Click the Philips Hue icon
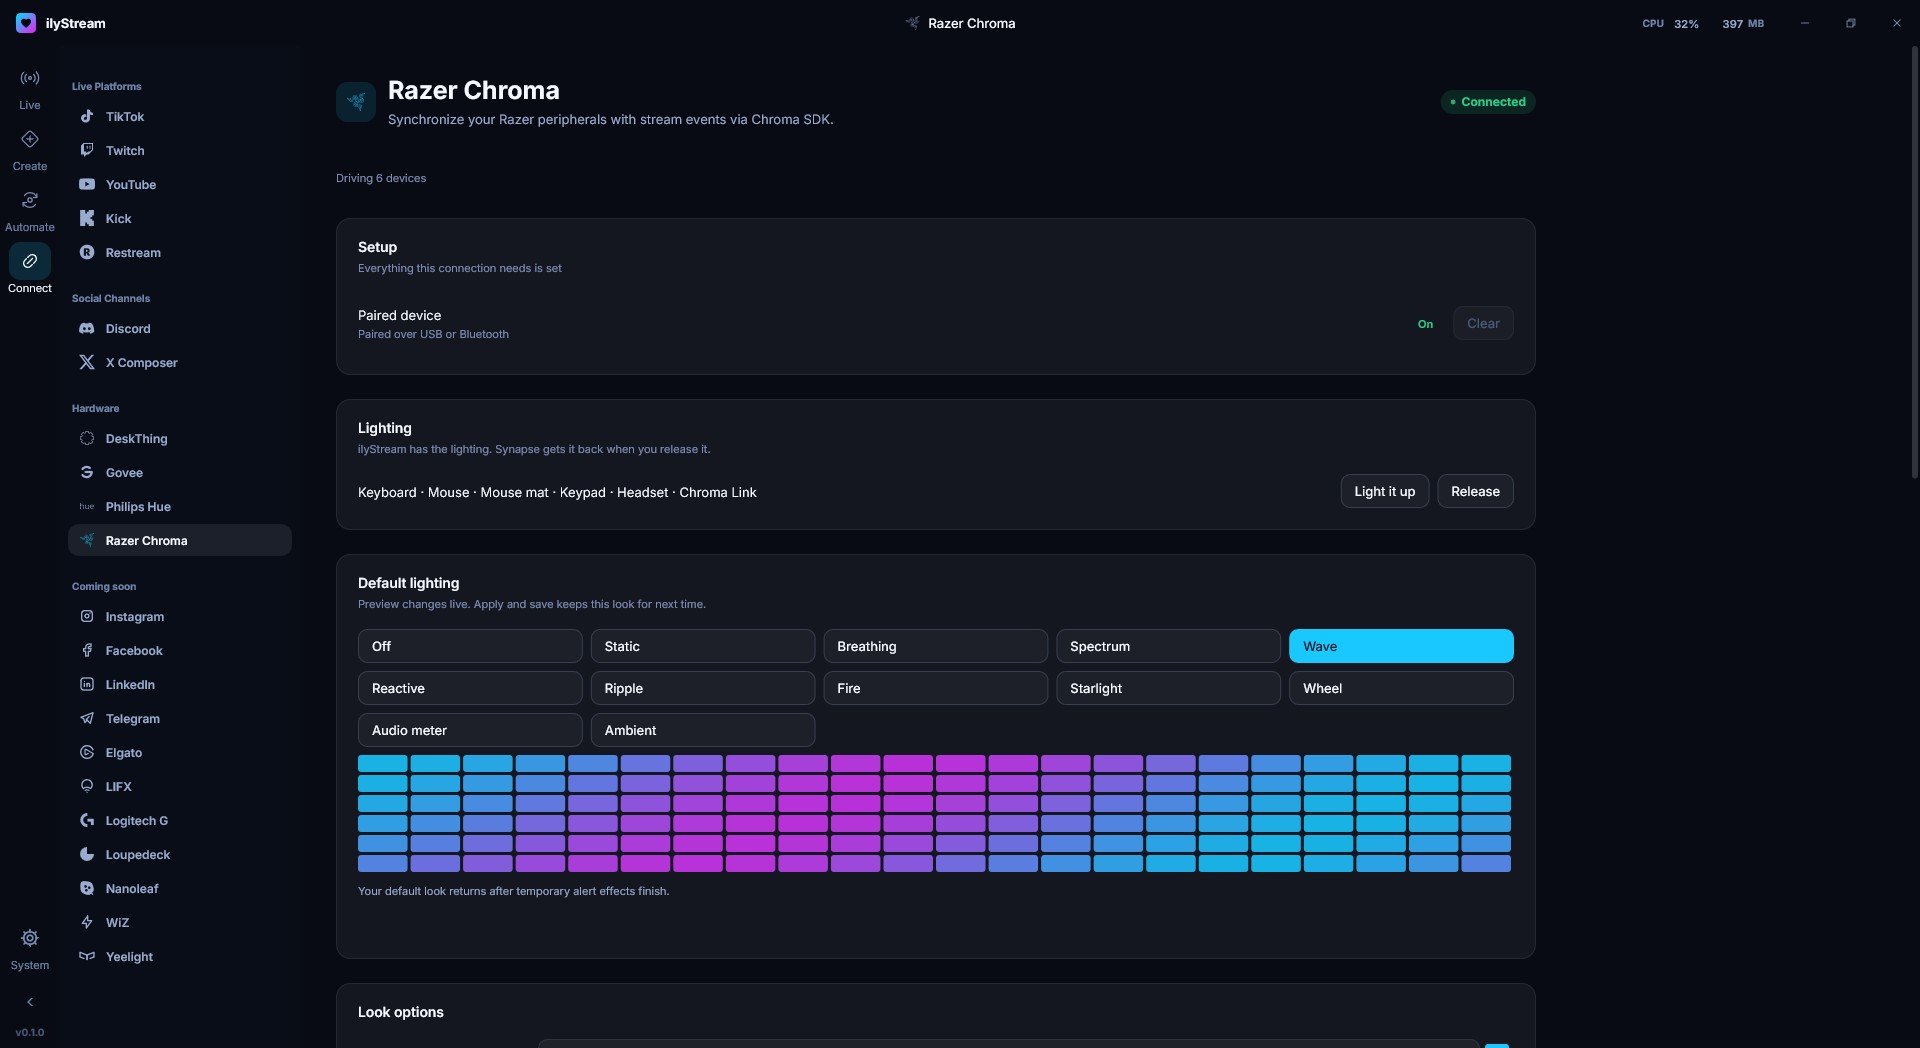Viewport: 1920px width, 1048px height. tap(87, 506)
